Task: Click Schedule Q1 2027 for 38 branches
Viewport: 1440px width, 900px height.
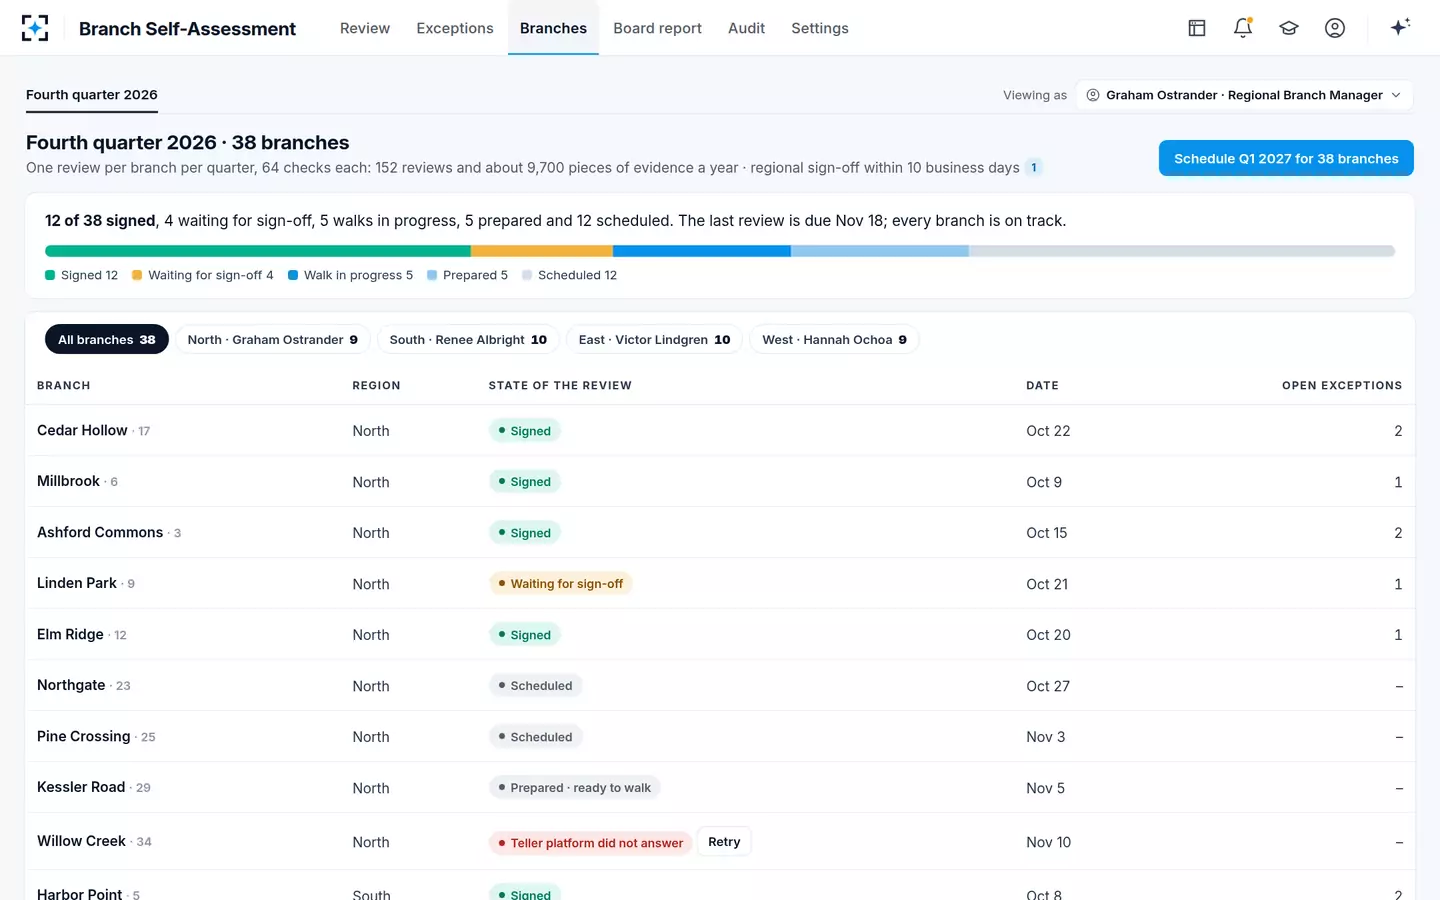Action: [x=1286, y=158]
